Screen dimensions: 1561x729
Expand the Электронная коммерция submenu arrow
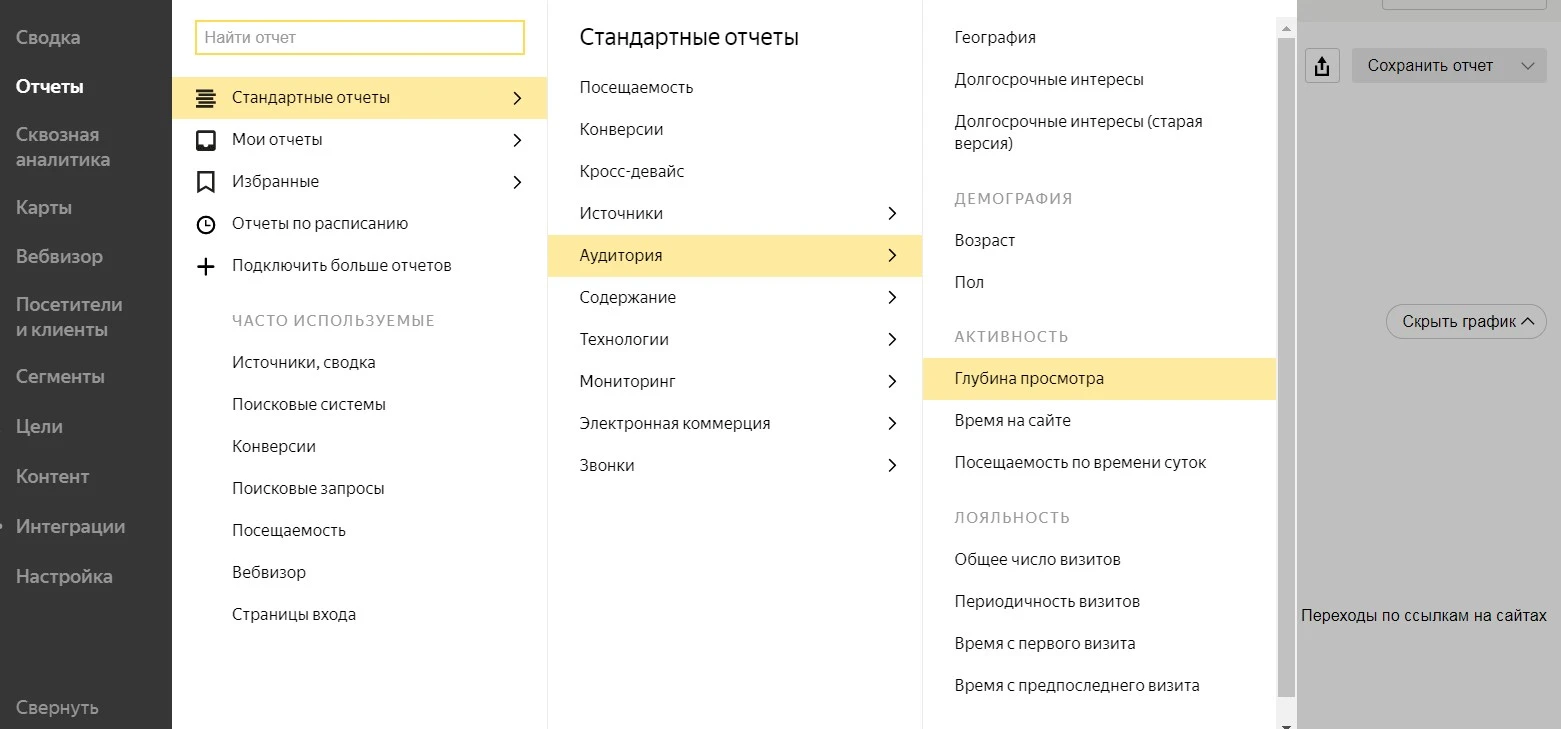pos(892,423)
